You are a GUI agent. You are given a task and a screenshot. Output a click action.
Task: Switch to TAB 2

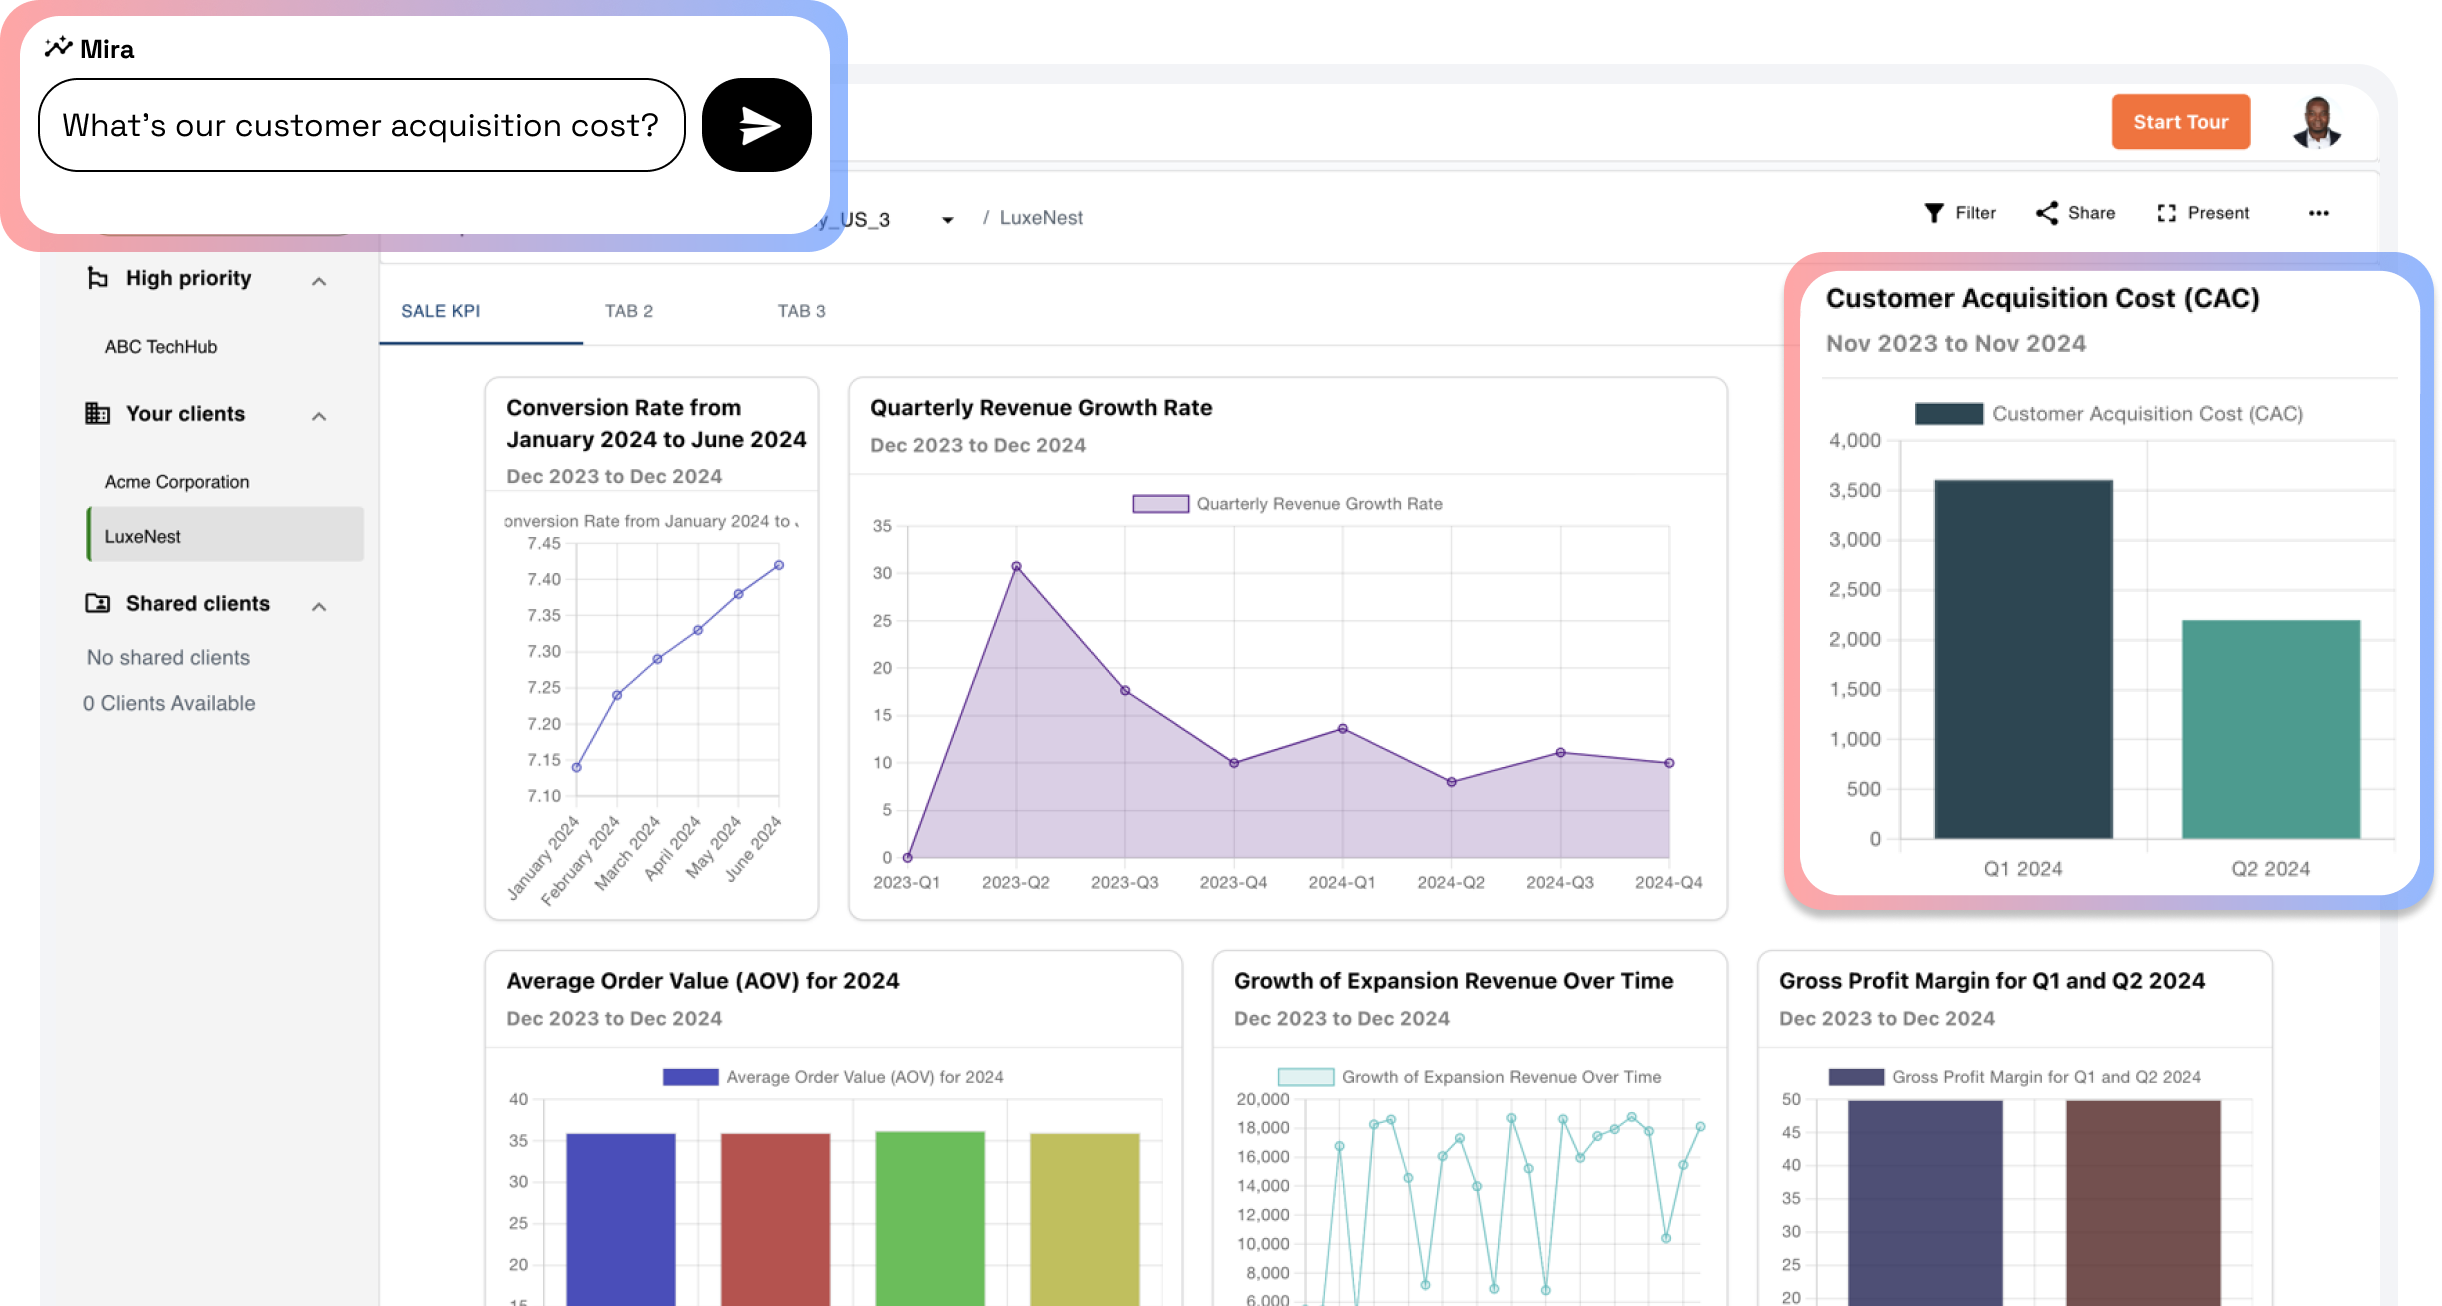pos(628,311)
